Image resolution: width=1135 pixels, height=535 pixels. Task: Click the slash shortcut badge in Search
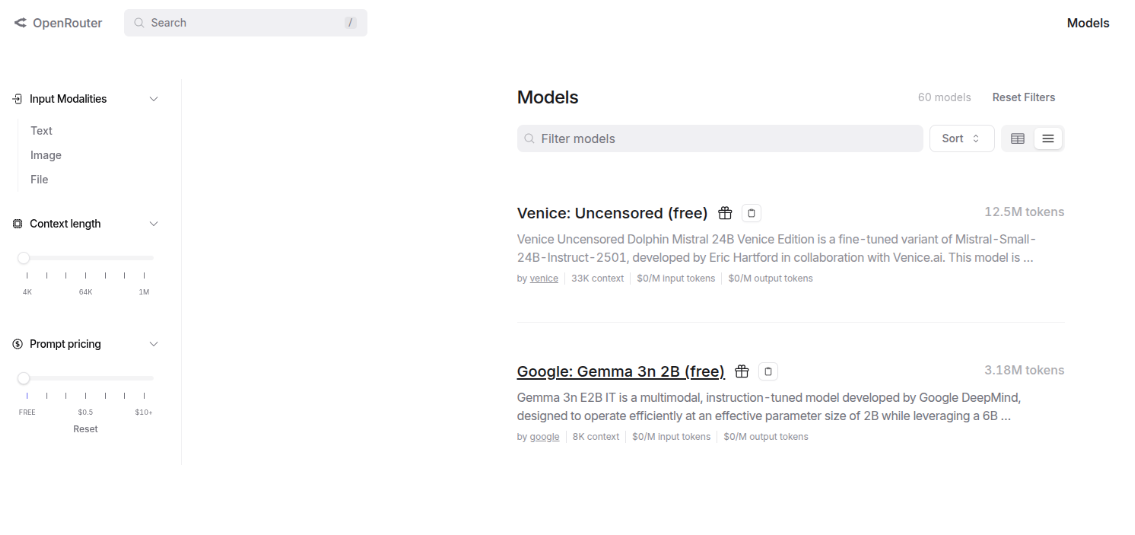pos(350,22)
